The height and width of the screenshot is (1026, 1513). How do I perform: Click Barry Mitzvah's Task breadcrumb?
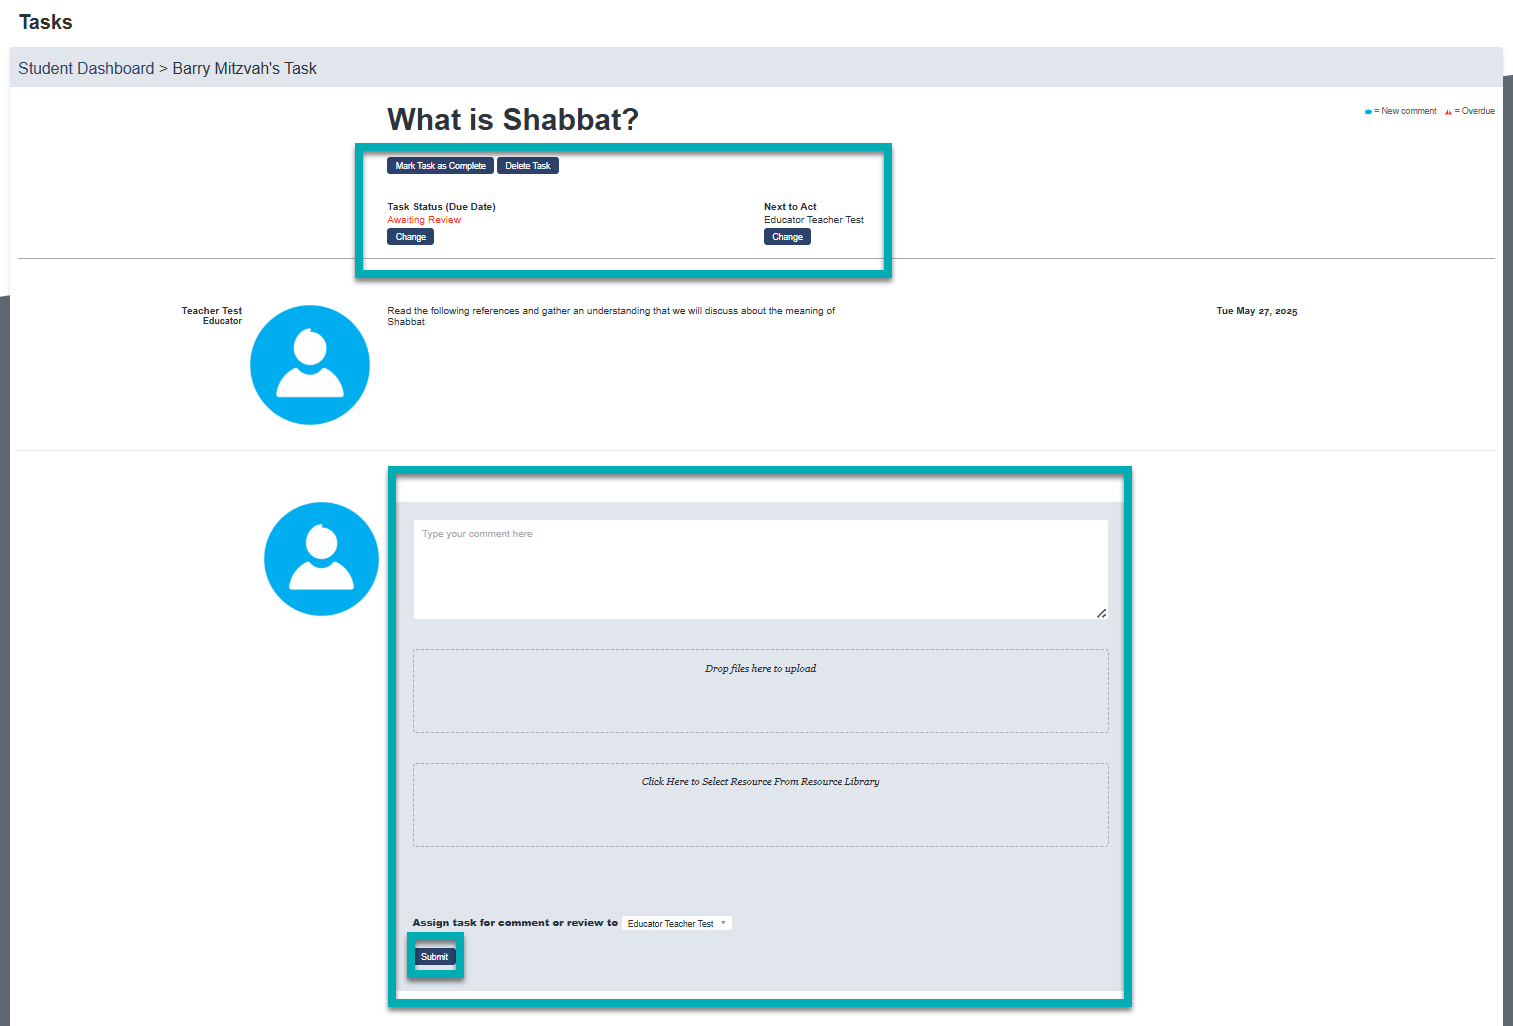244,69
